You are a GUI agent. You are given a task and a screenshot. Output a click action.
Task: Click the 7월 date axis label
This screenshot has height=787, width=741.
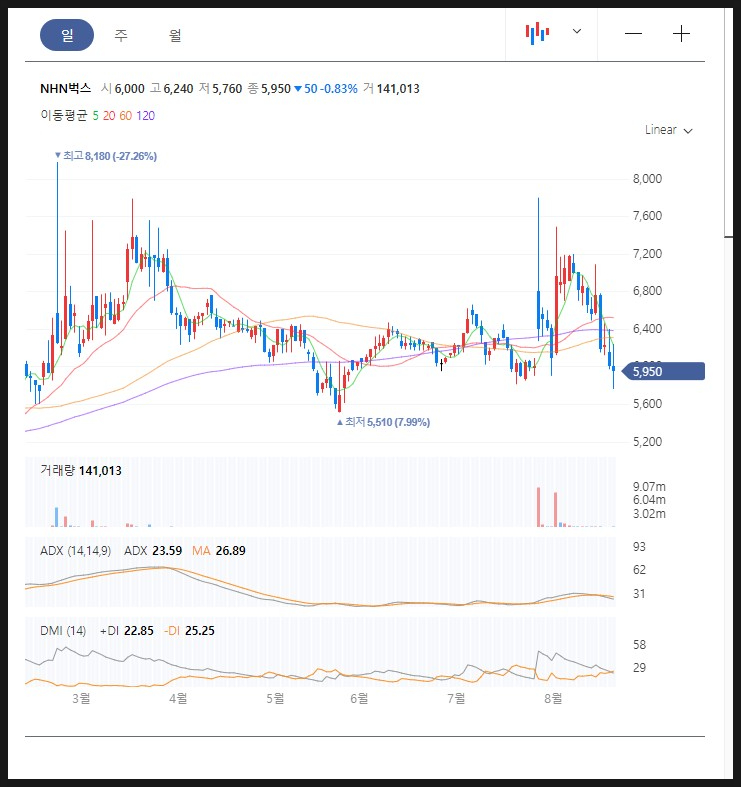pos(456,698)
